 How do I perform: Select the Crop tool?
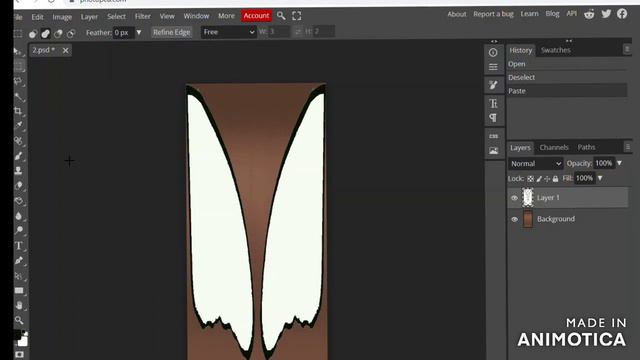(18, 111)
